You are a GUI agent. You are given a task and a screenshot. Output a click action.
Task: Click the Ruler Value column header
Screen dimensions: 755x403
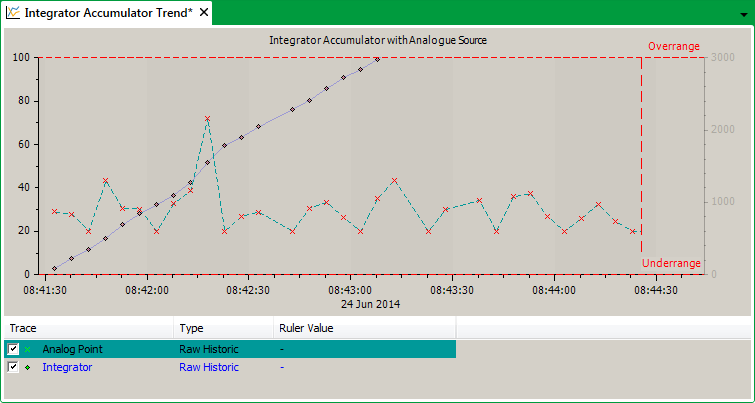[305, 328]
